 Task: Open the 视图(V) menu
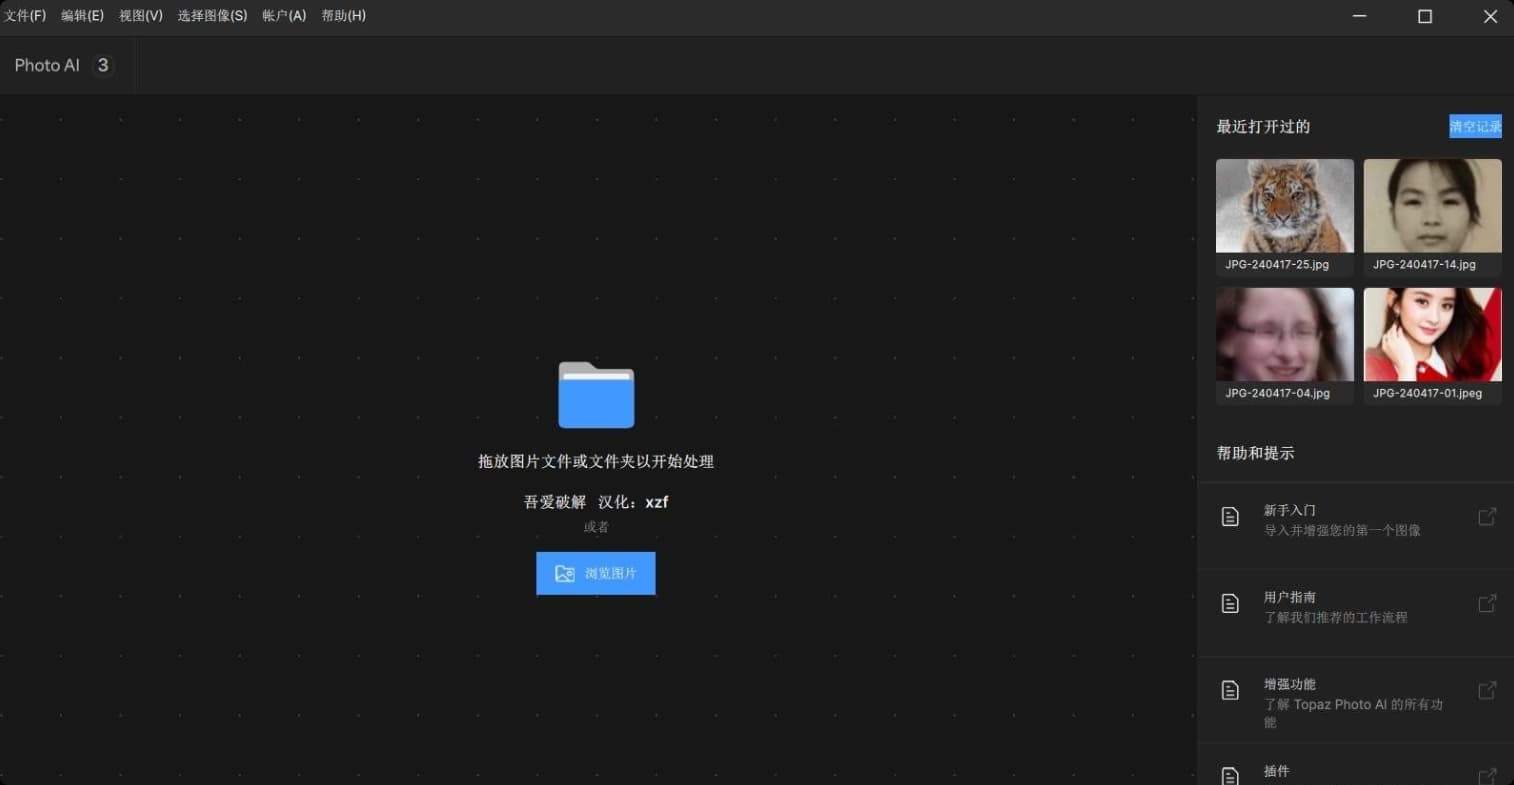(x=141, y=16)
